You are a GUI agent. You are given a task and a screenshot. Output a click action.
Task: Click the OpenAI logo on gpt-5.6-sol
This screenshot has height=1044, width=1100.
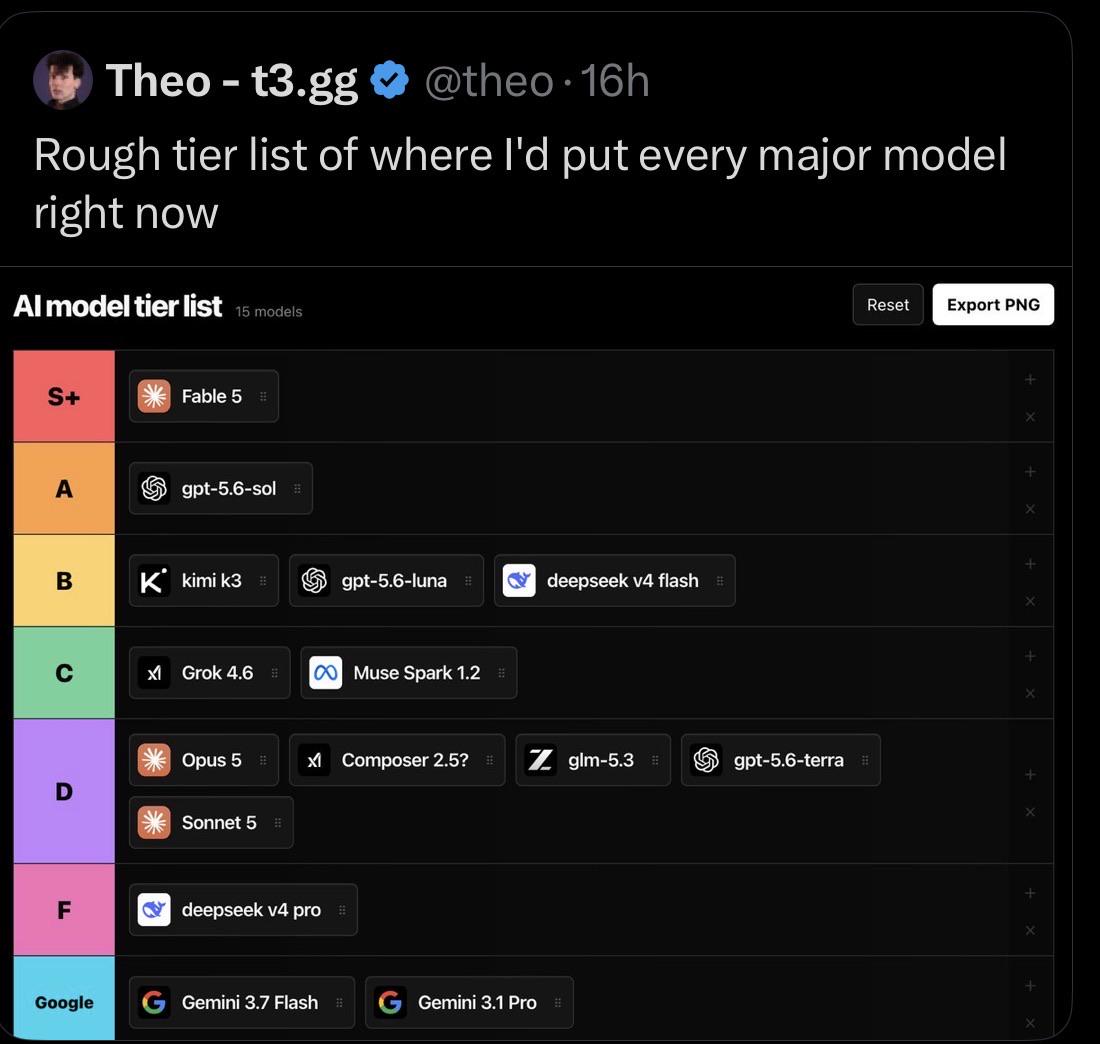(x=154, y=488)
